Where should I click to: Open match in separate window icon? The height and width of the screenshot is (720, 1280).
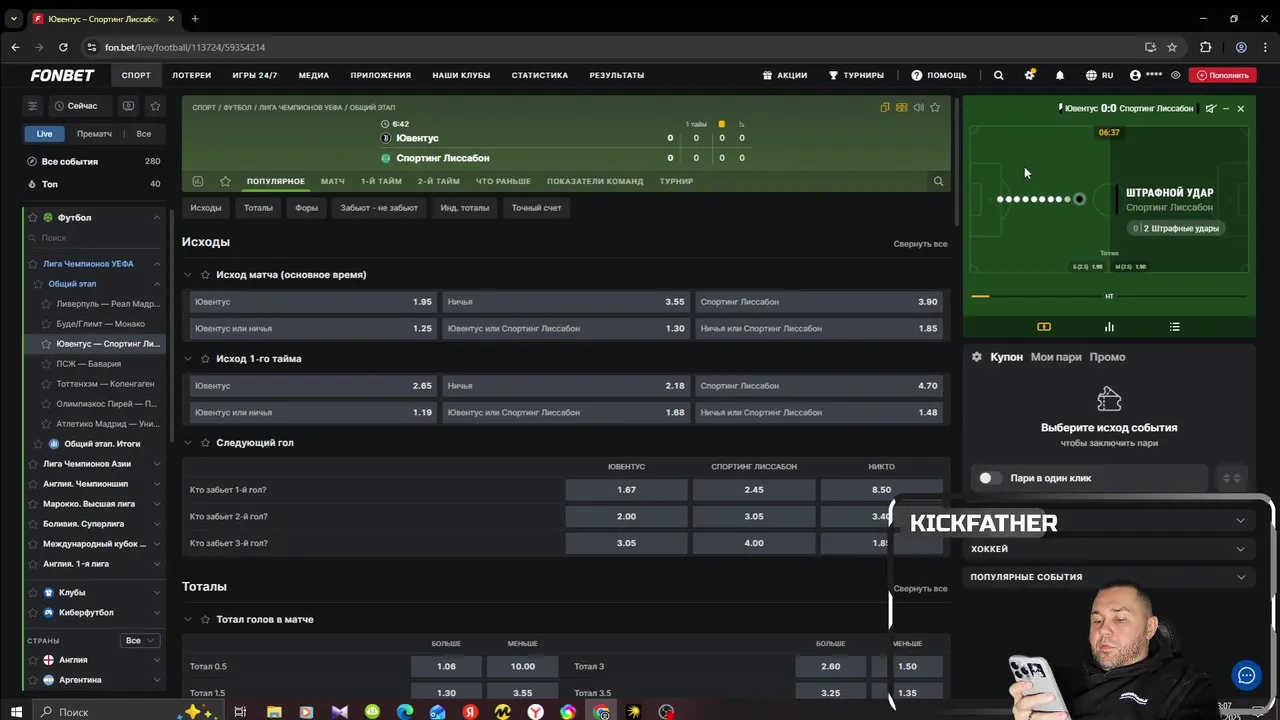coord(885,107)
